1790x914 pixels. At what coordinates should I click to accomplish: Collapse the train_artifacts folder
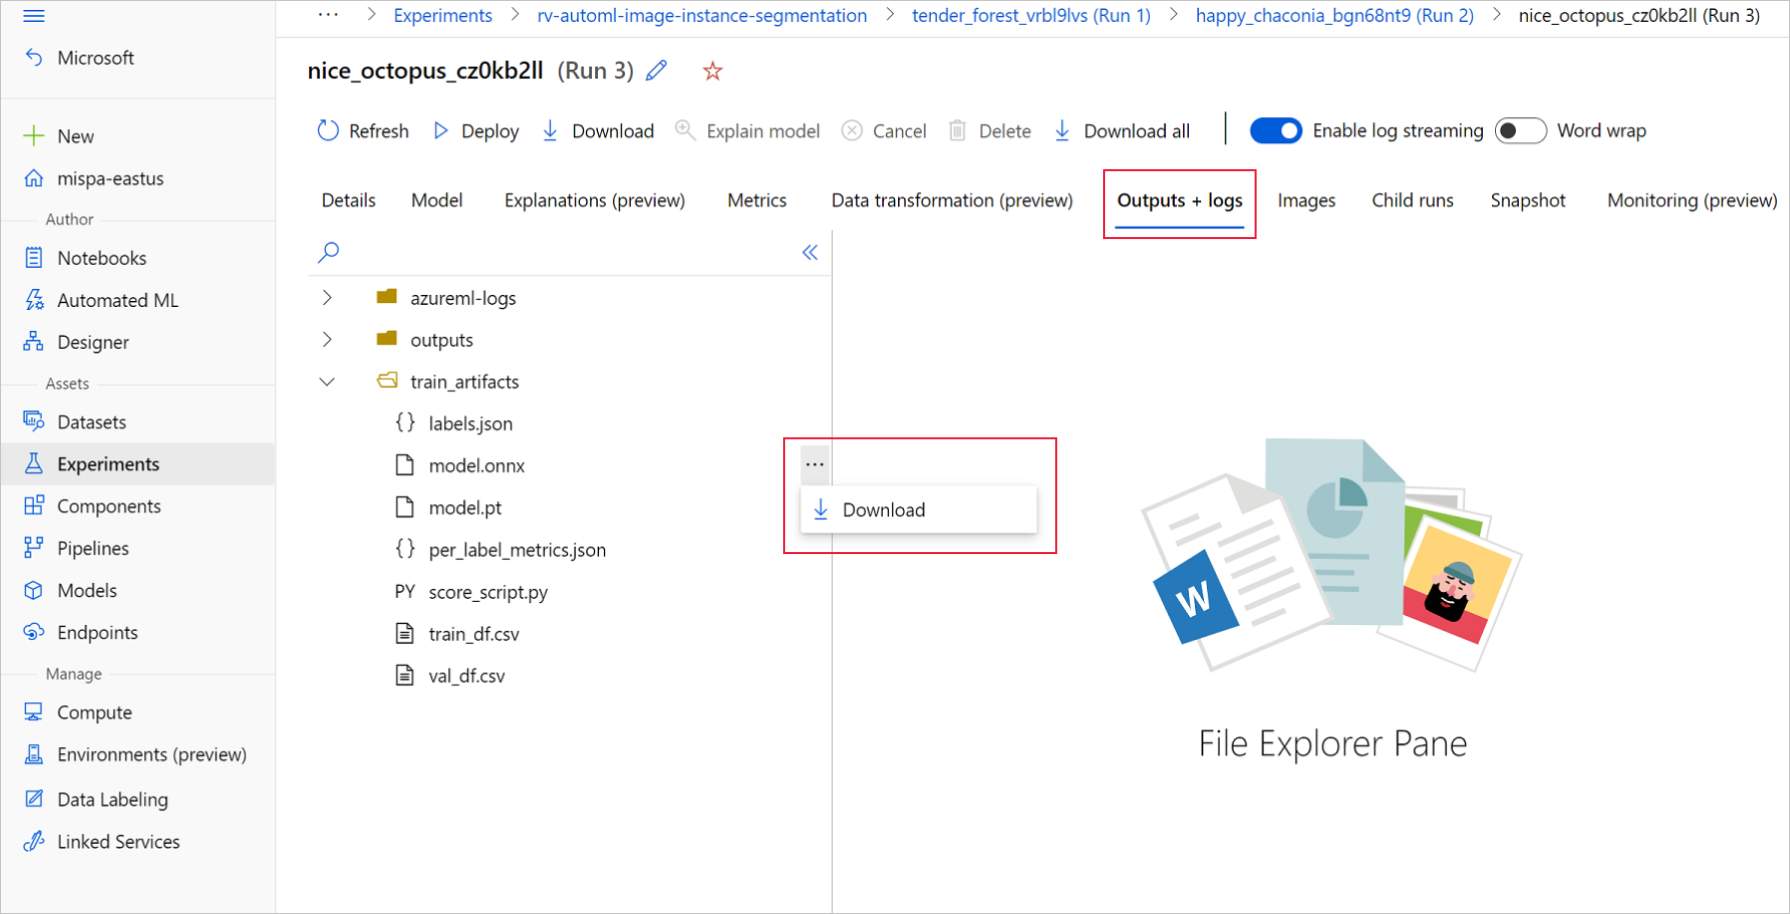click(x=327, y=381)
